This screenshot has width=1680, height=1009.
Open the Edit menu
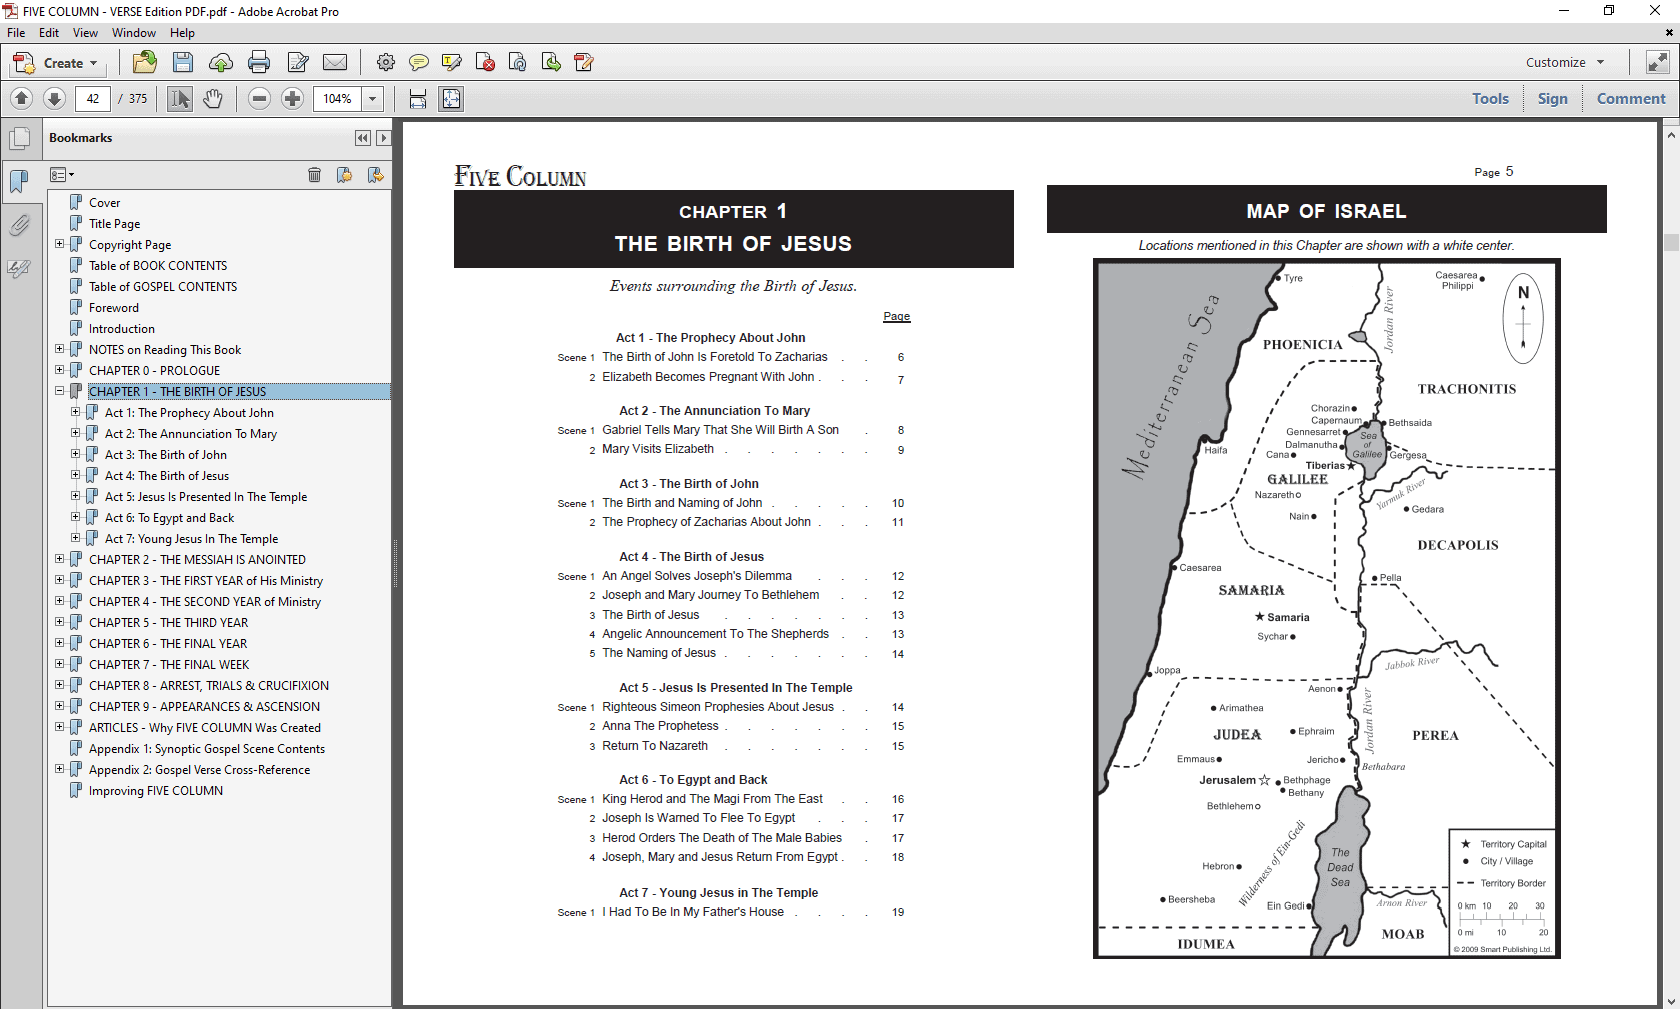pyautogui.click(x=49, y=33)
